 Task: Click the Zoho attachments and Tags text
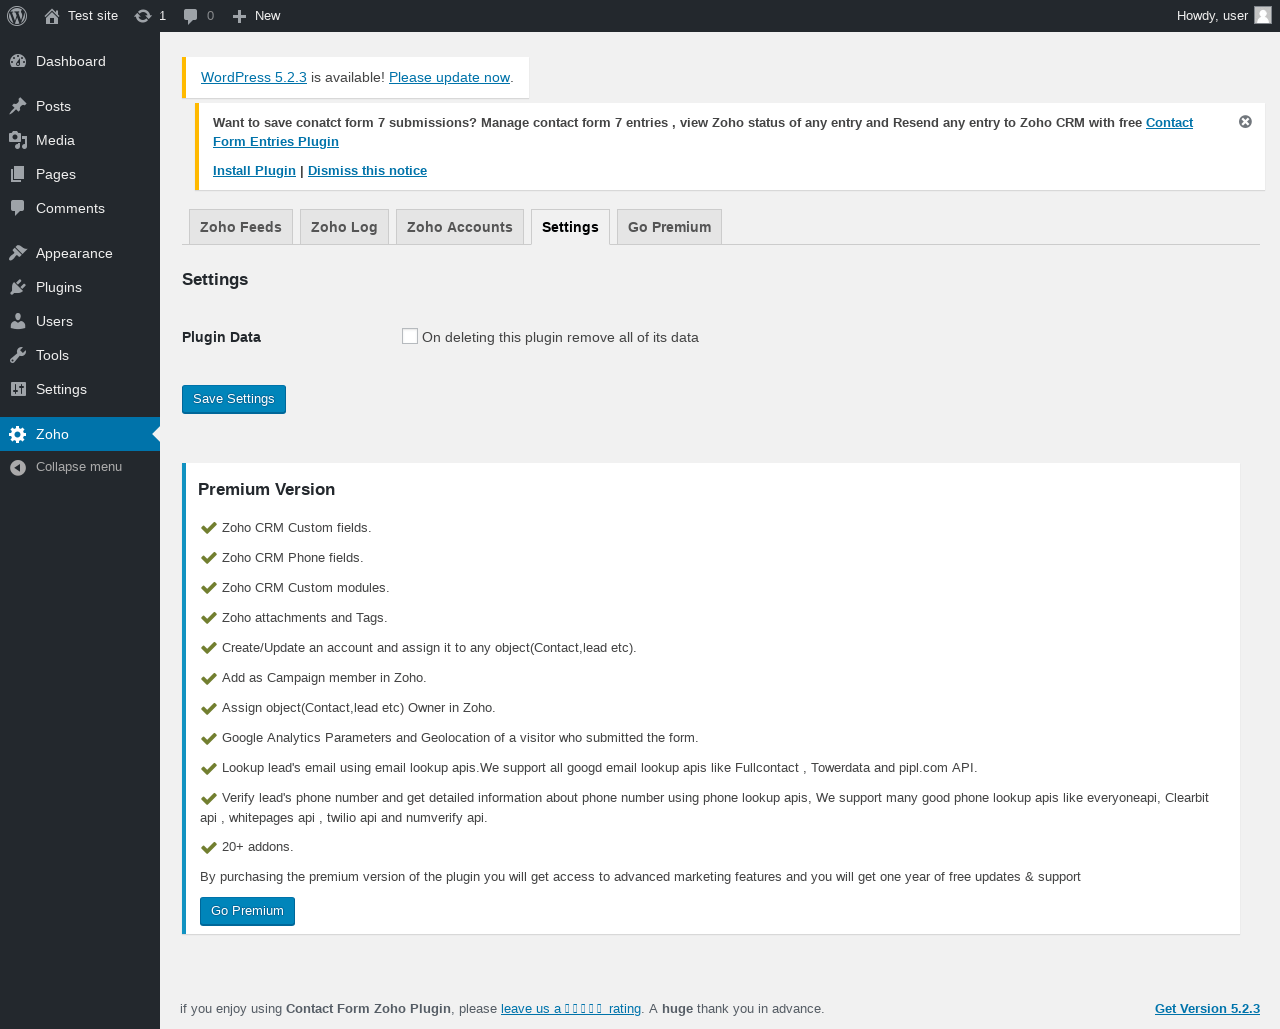click(304, 618)
